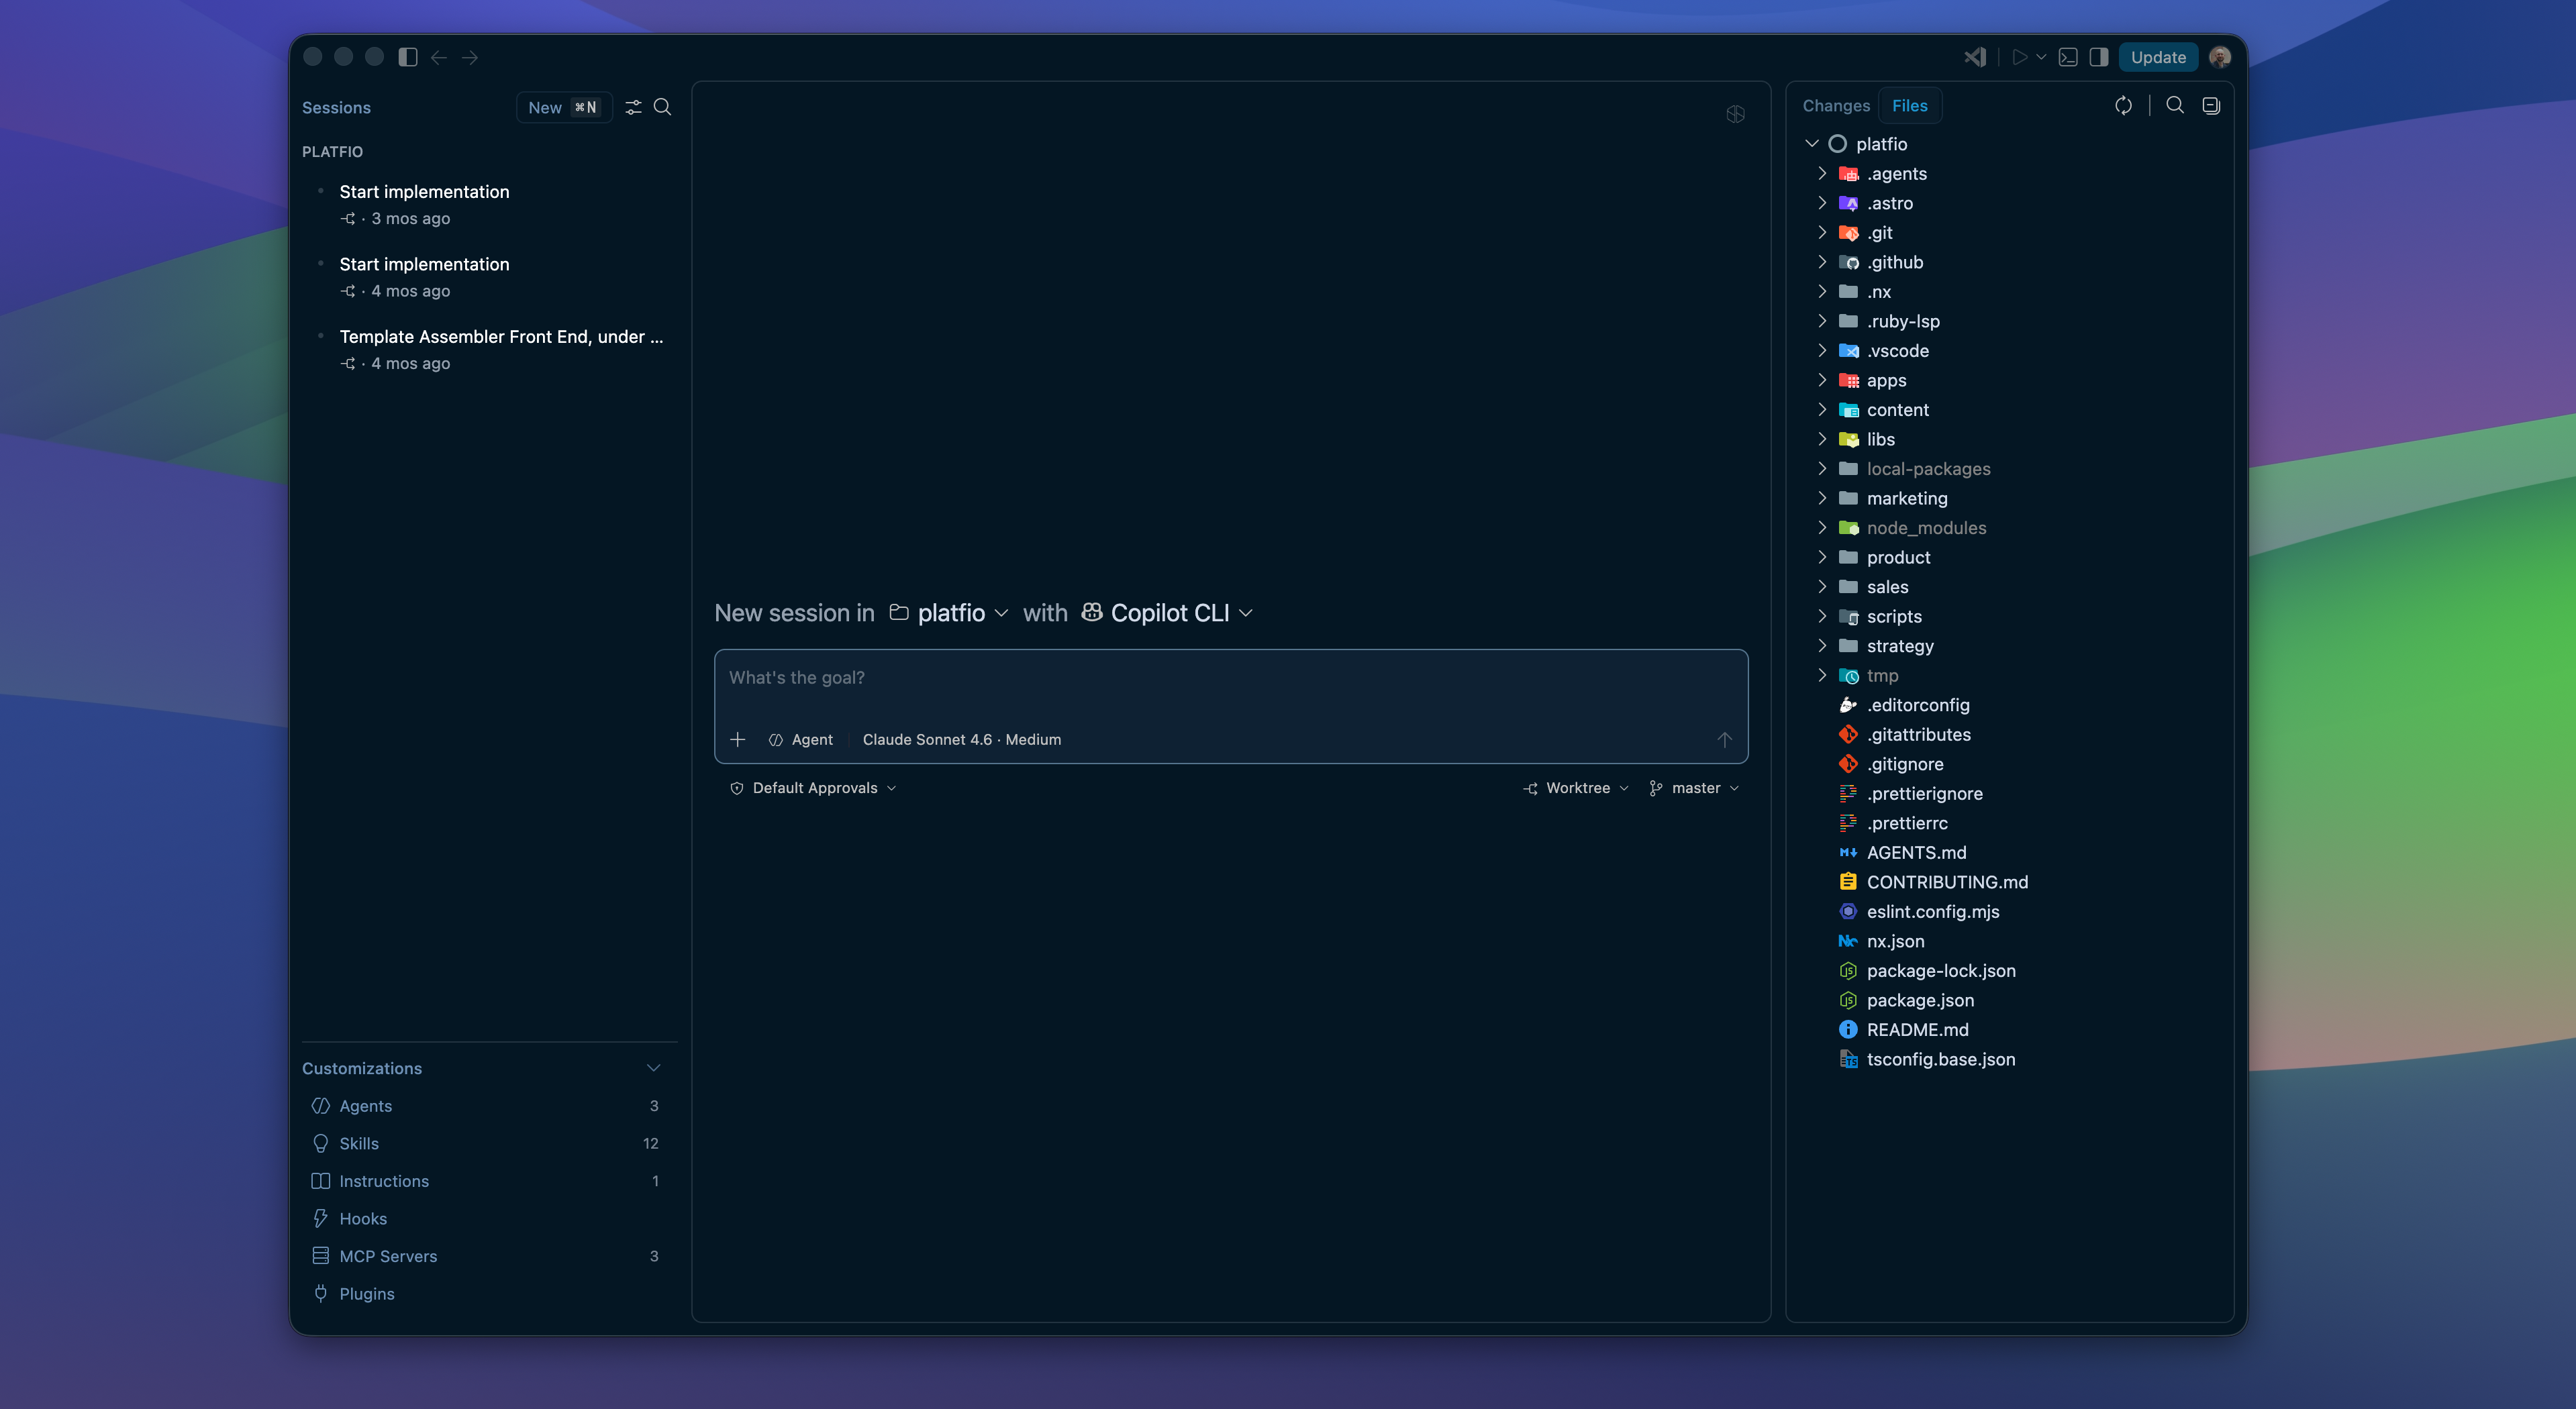
Task: Change Claude Sonnet 4.6 model
Action: pyautogui.click(x=962, y=740)
